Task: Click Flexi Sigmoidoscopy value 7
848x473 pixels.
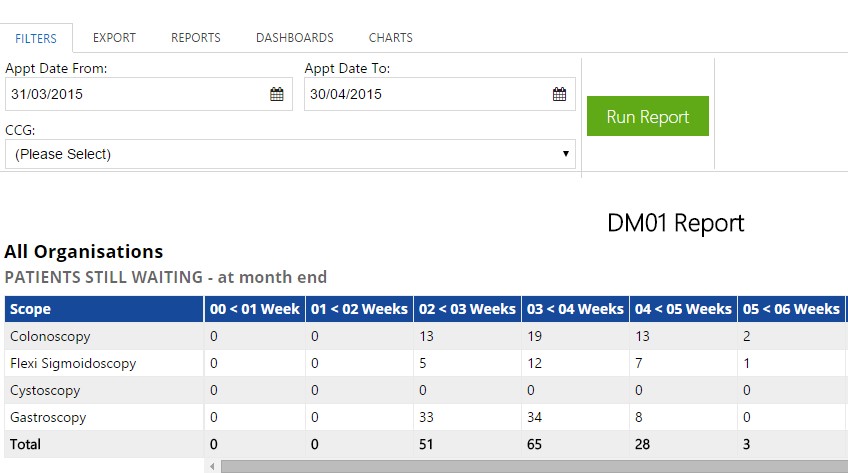Action: click(639, 363)
